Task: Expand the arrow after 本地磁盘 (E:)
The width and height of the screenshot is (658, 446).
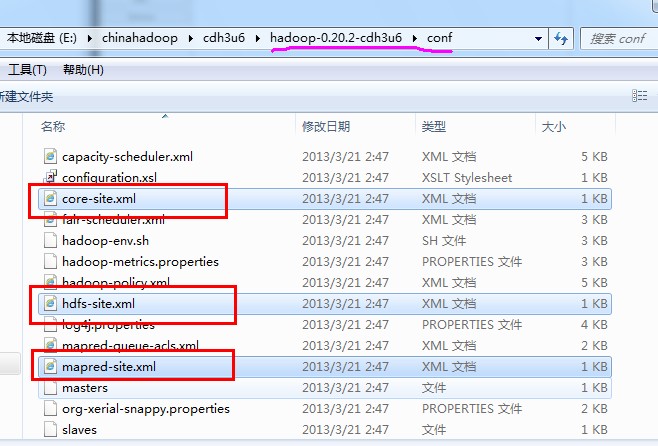Action: click(x=89, y=38)
